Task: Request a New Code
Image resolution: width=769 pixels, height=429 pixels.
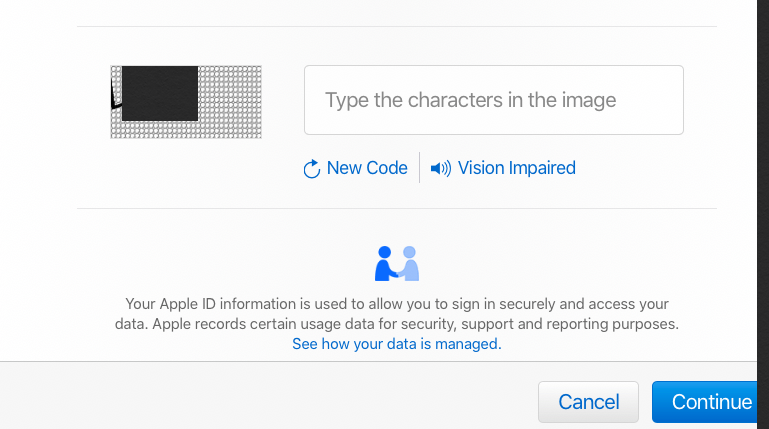Action: (x=356, y=168)
